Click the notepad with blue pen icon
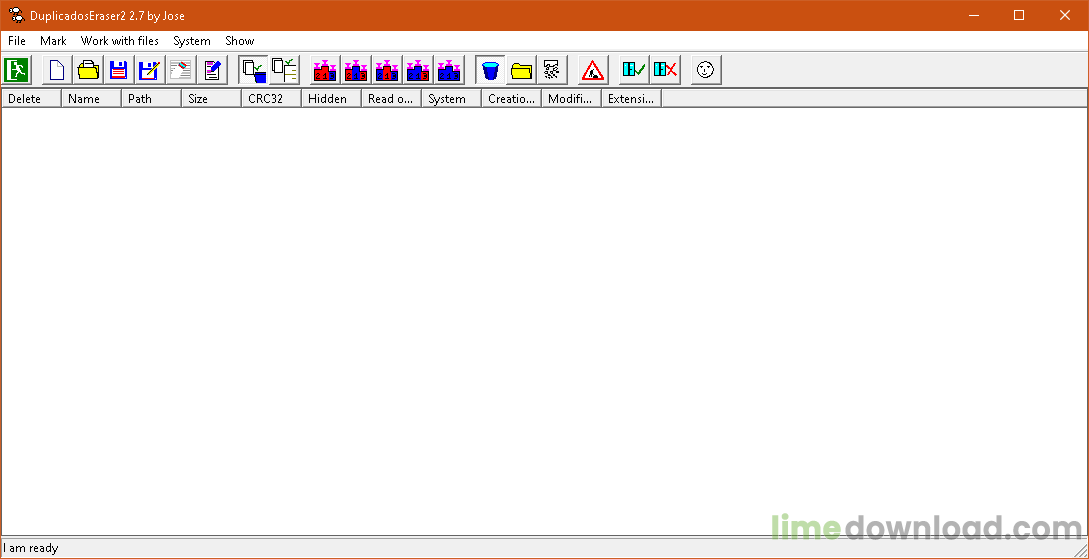The height and width of the screenshot is (559, 1089). point(212,70)
